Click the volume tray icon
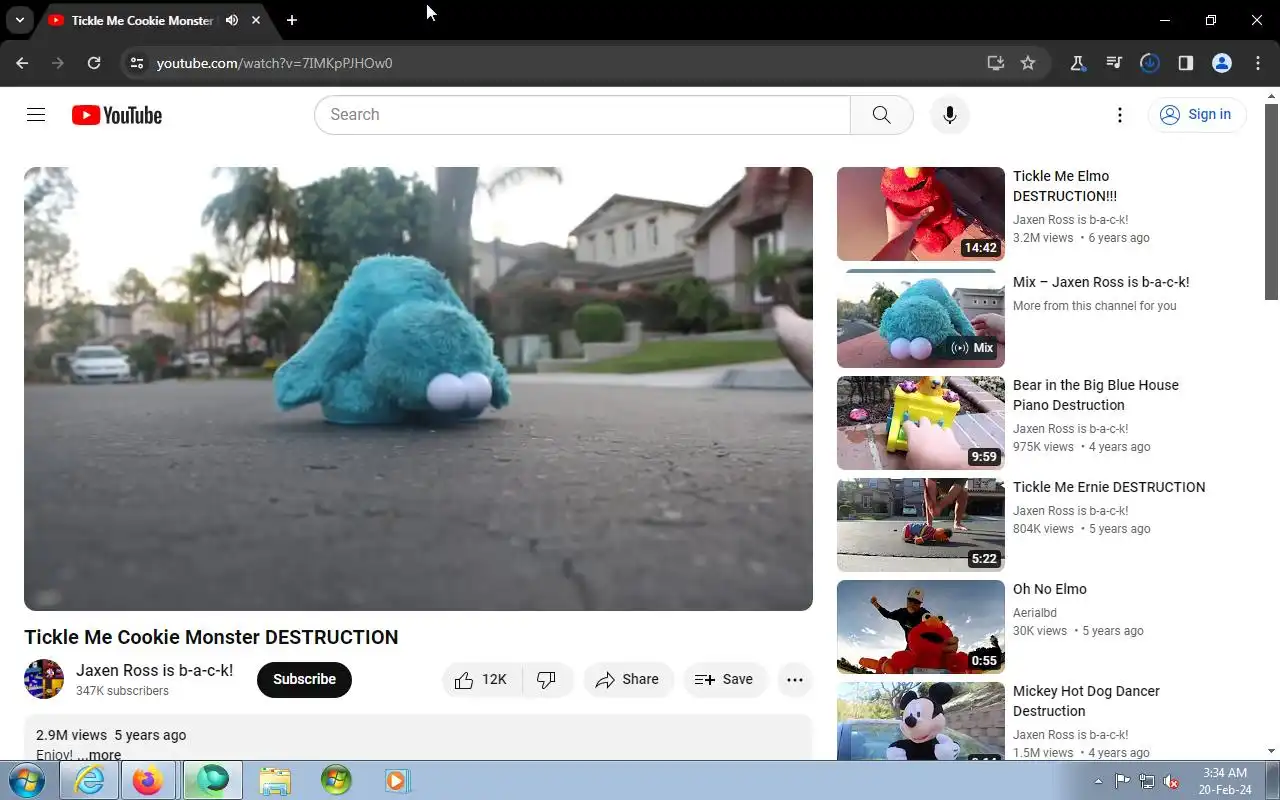 pyautogui.click(x=1171, y=781)
